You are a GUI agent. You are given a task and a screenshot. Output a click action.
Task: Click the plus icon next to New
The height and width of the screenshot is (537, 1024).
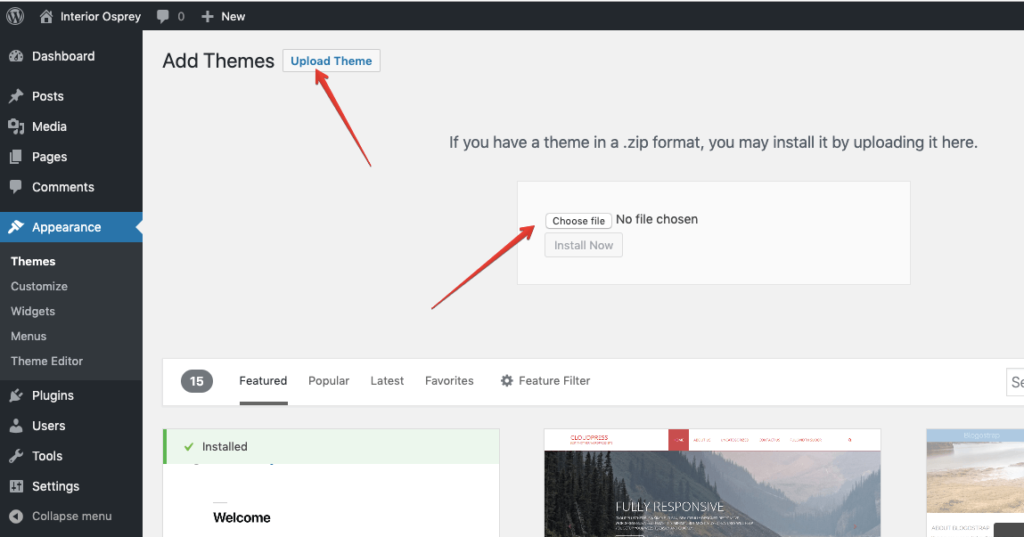[207, 17]
